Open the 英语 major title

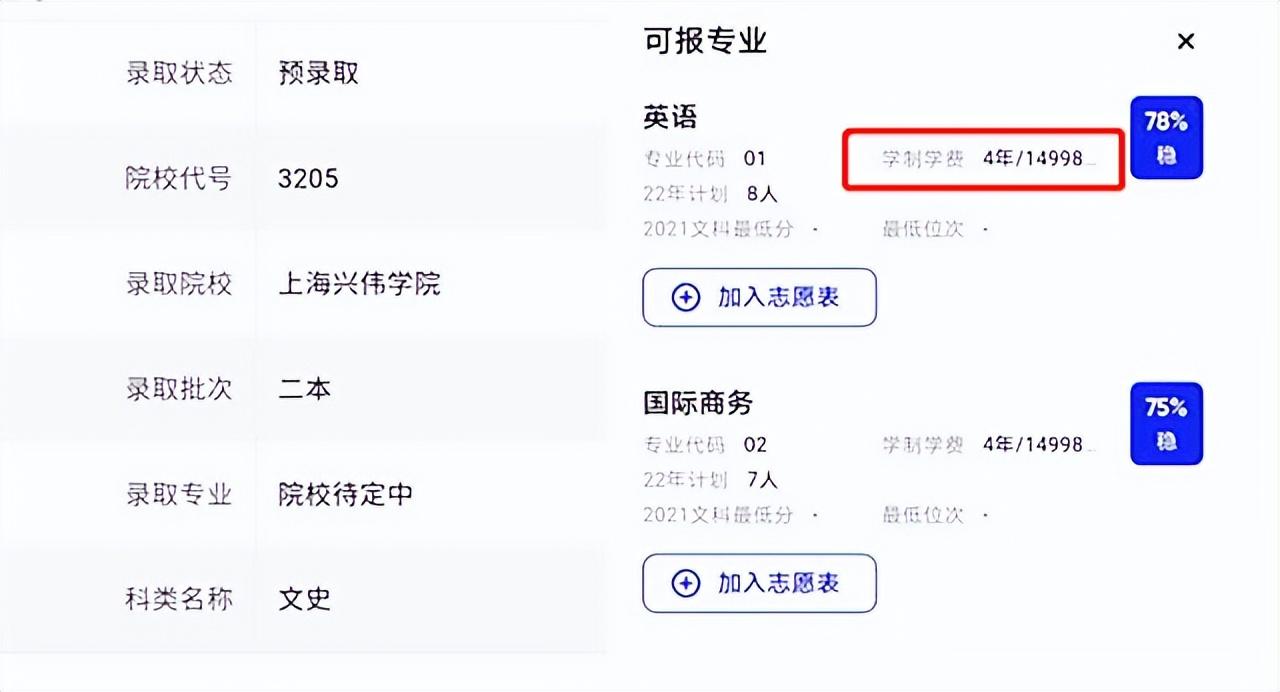670,117
